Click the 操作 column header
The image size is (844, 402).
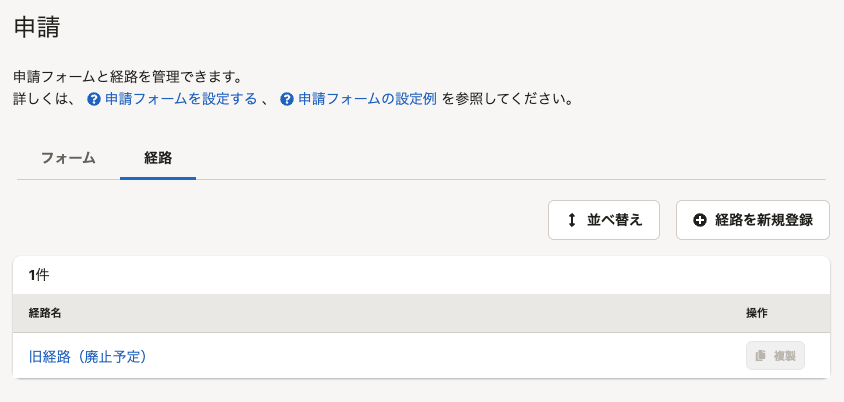[757, 313]
